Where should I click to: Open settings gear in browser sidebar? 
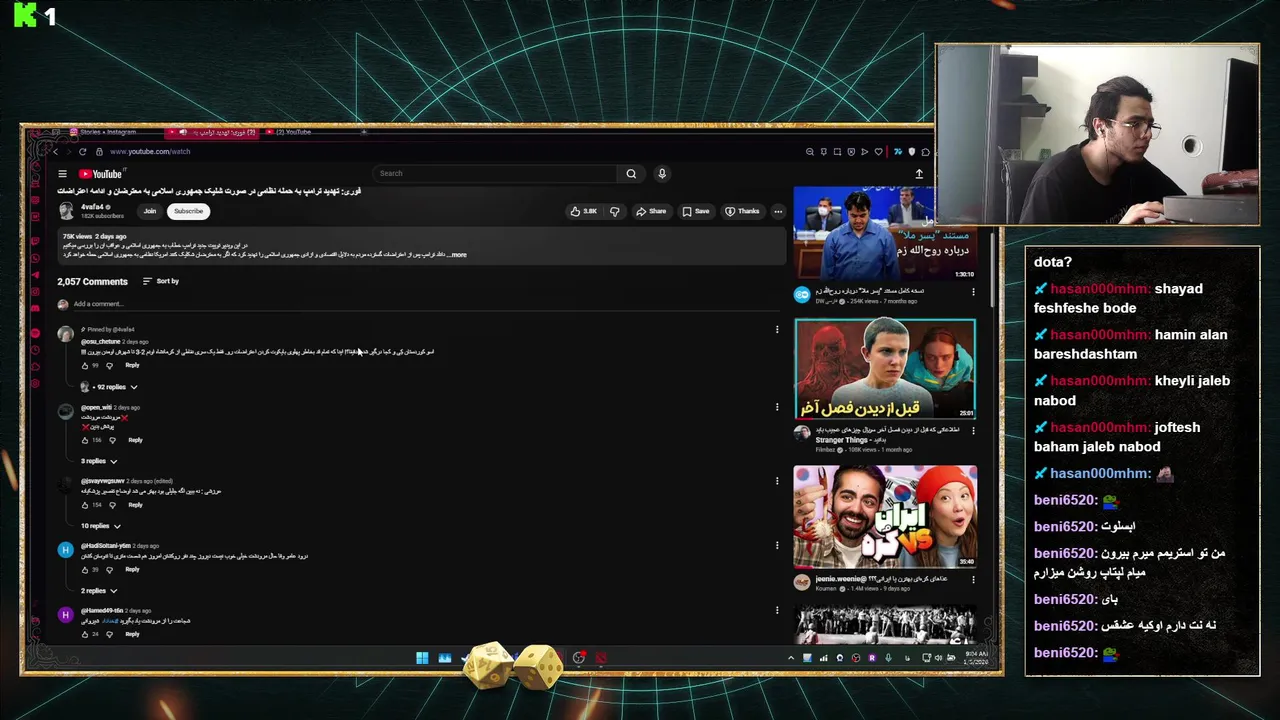(34, 383)
